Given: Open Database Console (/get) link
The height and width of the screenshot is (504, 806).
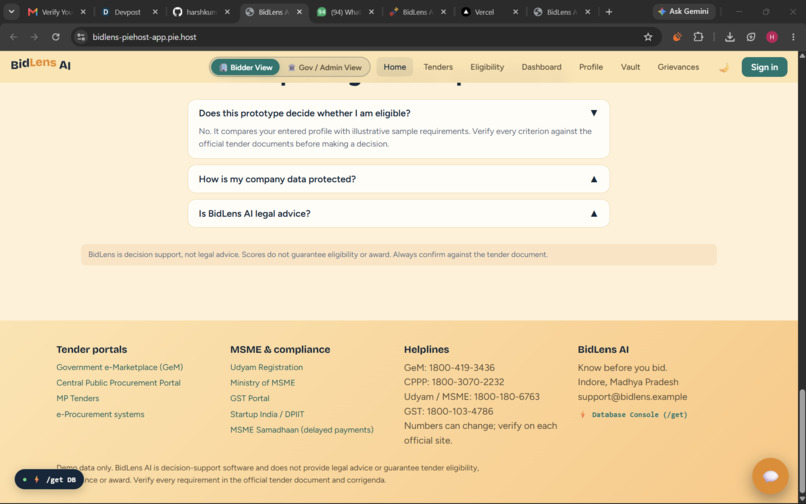Looking at the screenshot, I should pyautogui.click(x=633, y=415).
